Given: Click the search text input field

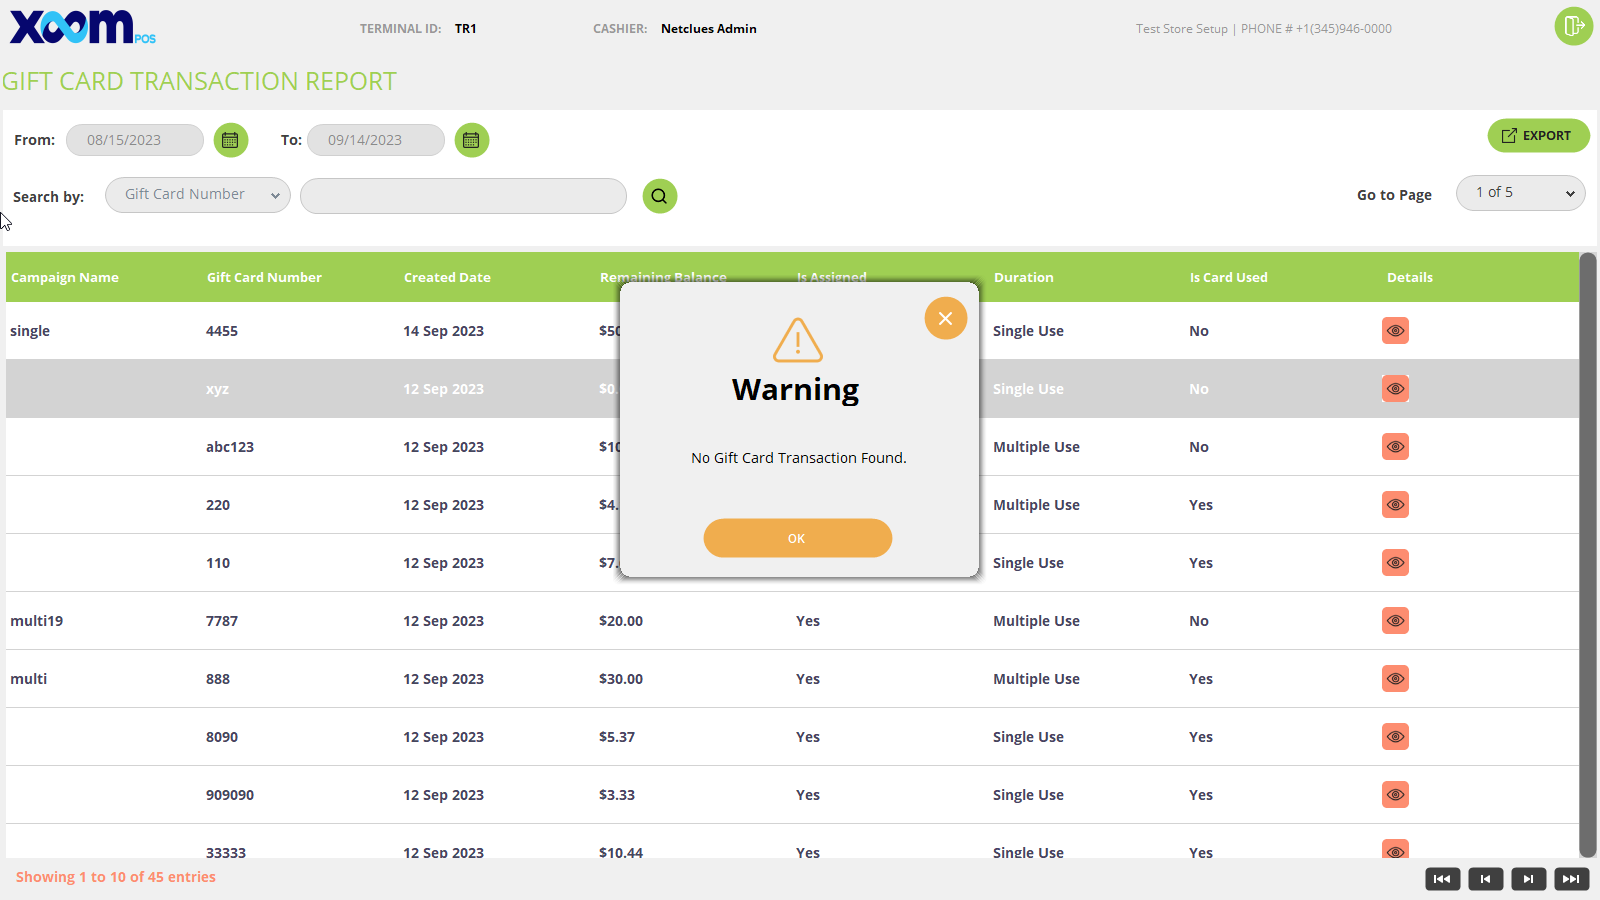Looking at the screenshot, I should click(463, 196).
